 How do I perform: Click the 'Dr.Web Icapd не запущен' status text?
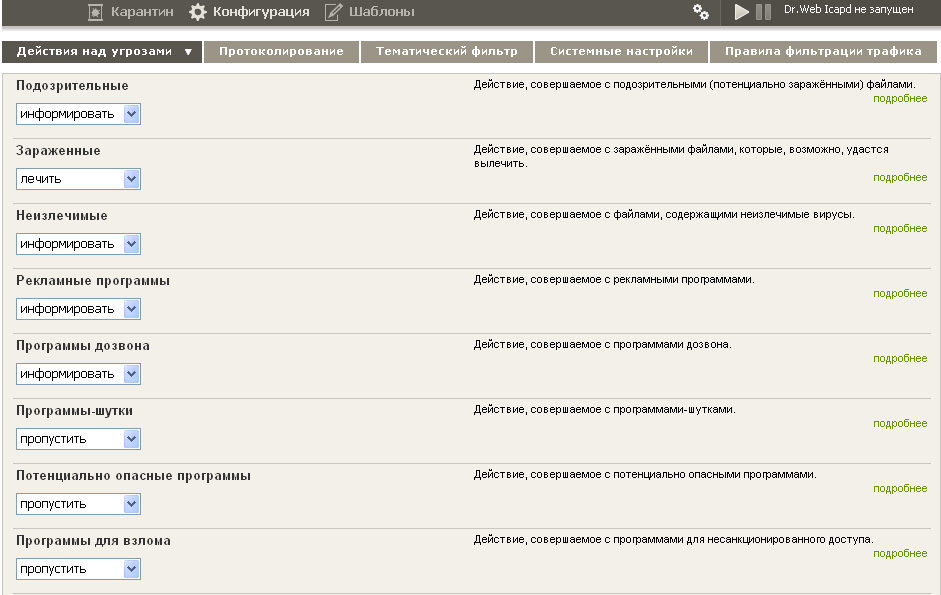[849, 10]
